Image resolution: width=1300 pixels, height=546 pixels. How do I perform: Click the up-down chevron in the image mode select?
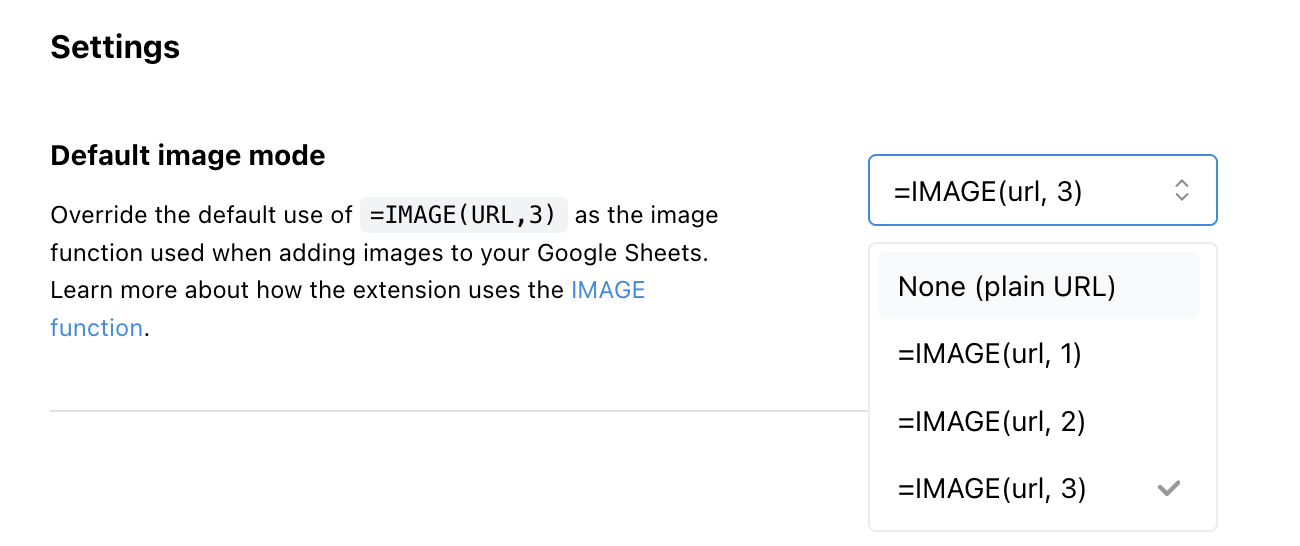pos(1181,190)
